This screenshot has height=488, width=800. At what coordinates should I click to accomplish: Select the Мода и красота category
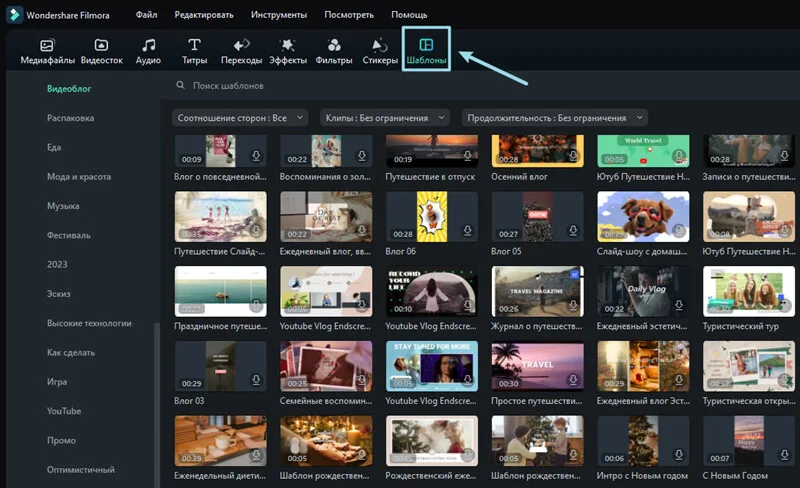click(79, 177)
